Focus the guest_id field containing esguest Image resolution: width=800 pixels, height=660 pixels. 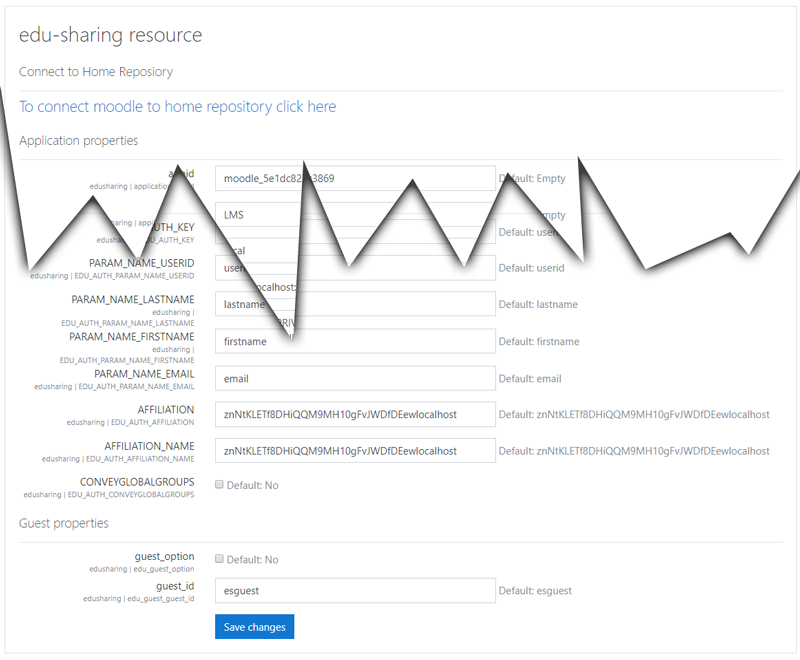pos(355,591)
